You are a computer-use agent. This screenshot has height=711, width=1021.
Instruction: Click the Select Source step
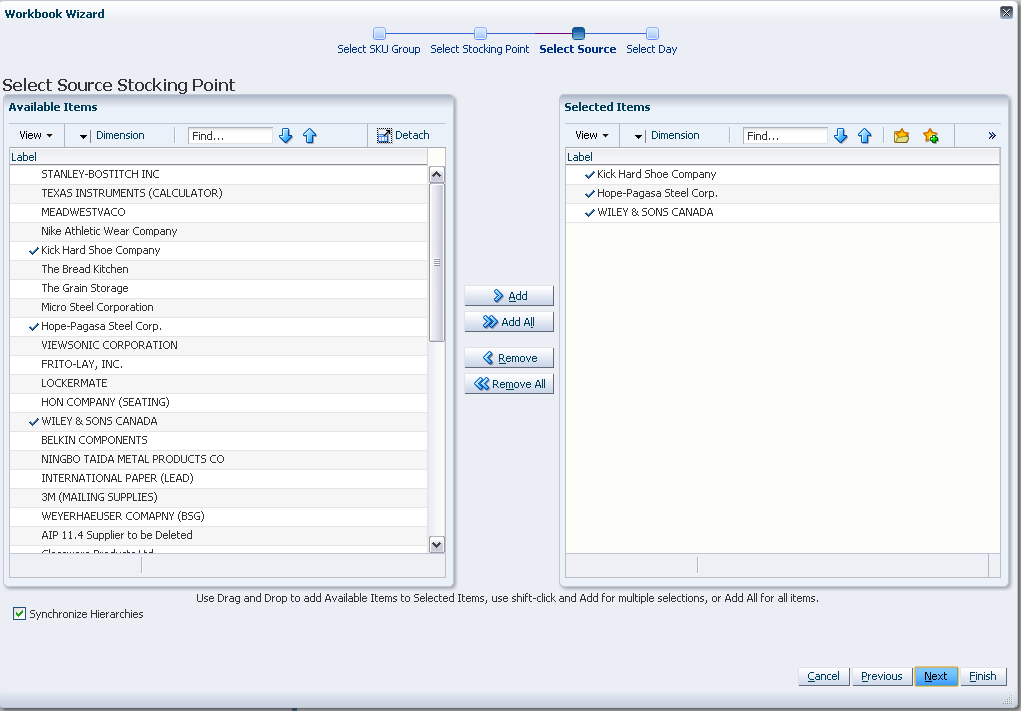[x=578, y=42]
